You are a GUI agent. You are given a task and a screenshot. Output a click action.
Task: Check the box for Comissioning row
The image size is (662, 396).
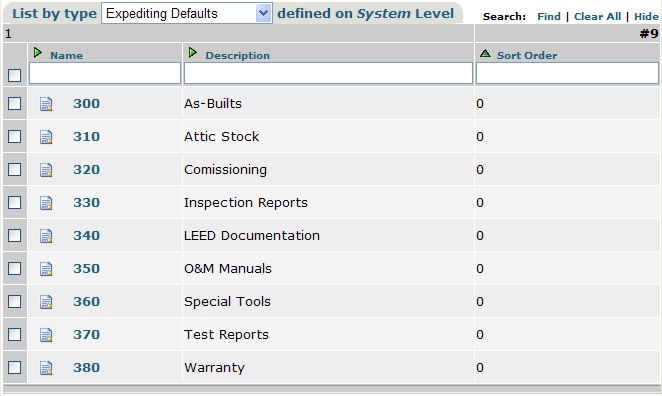[x=14, y=169]
